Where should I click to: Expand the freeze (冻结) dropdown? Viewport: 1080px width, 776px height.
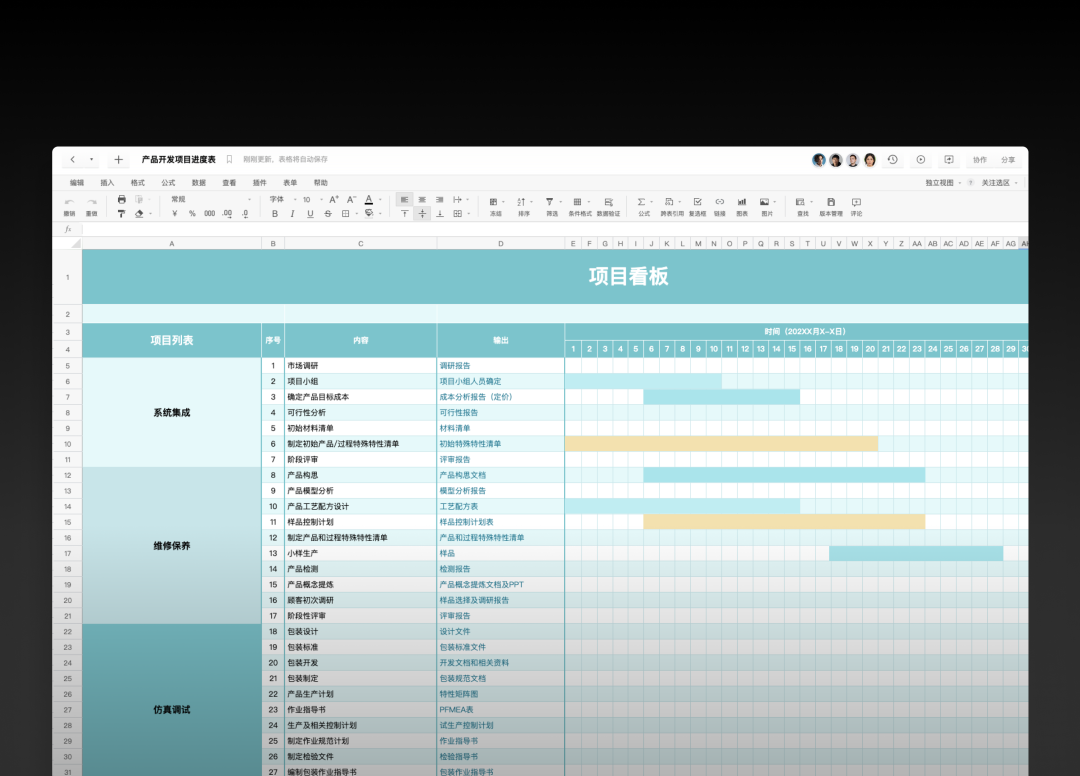pyautogui.click(x=503, y=202)
